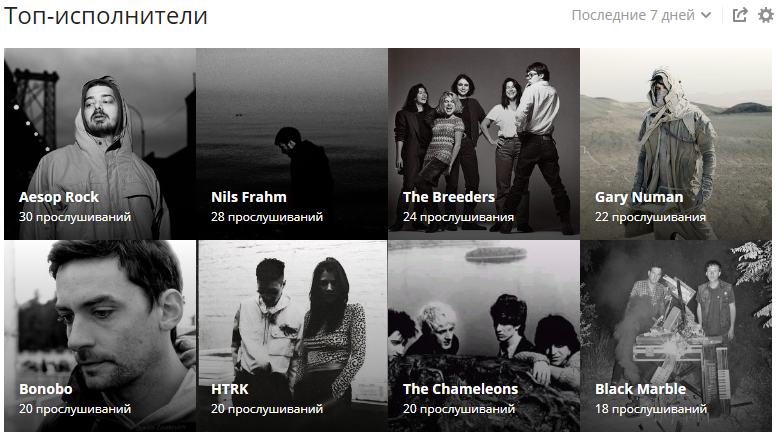Select The Chameleons band photo

pos(484,336)
